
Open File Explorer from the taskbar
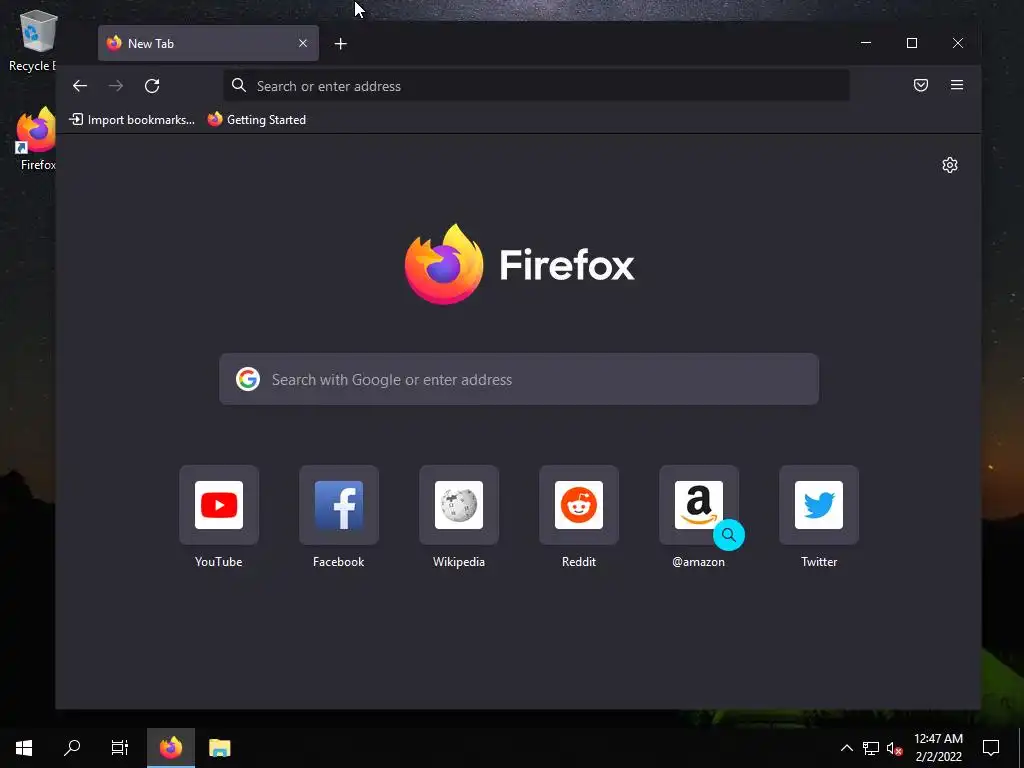point(219,748)
